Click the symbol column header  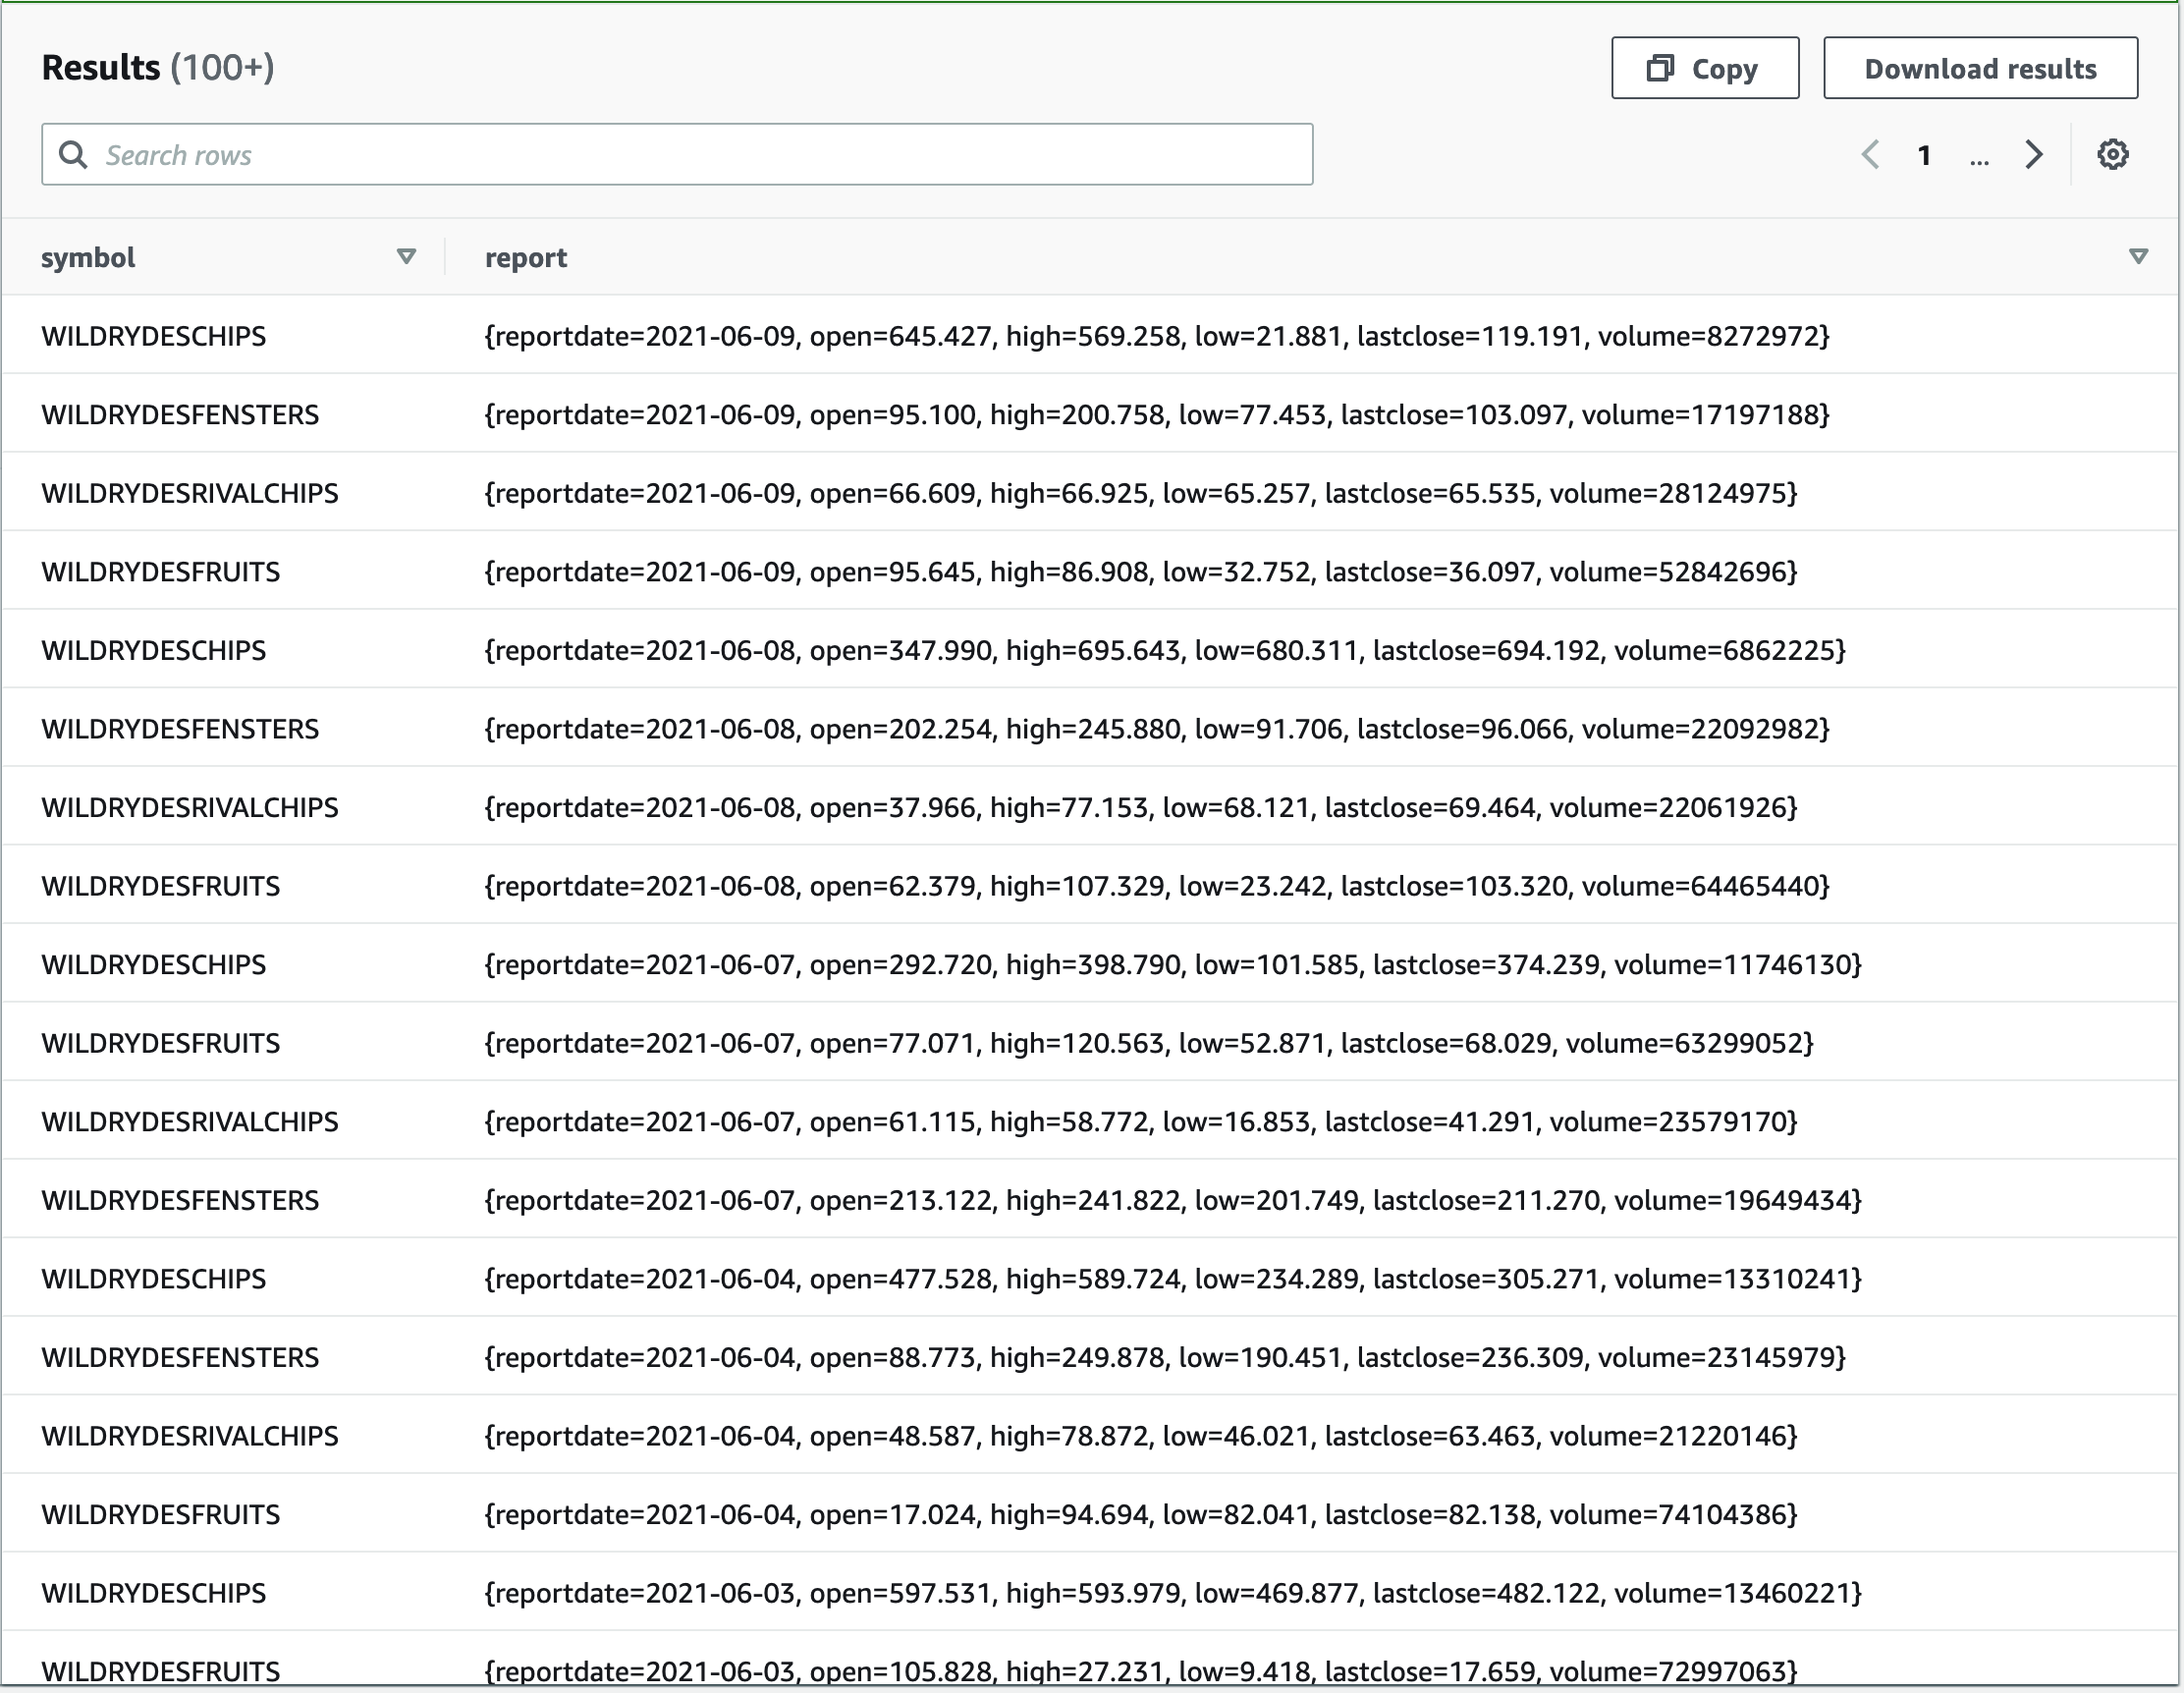[x=88, y=258]
